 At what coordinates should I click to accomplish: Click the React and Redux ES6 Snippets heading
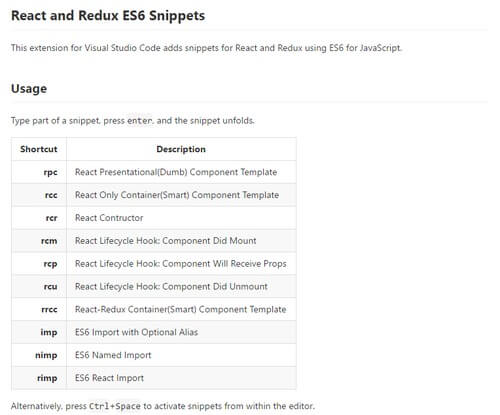pyautogui.click(x=108, y=16)
